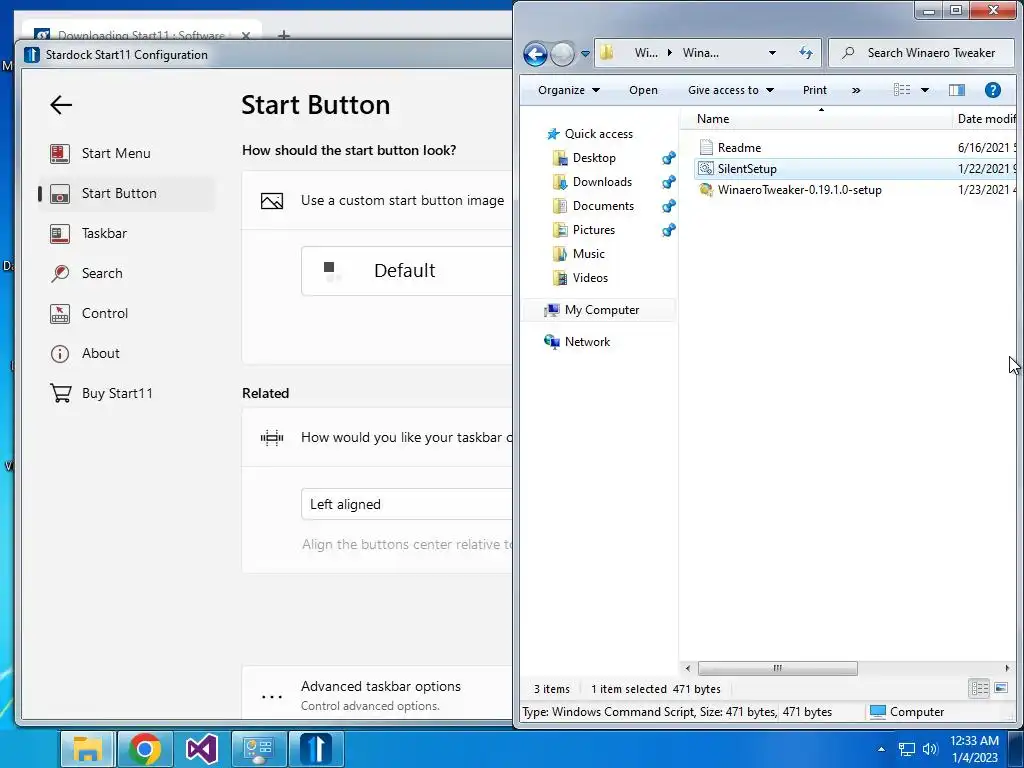1024x768 pixels.
Task: Open the About page in Start11
Action: pos(126,353)
